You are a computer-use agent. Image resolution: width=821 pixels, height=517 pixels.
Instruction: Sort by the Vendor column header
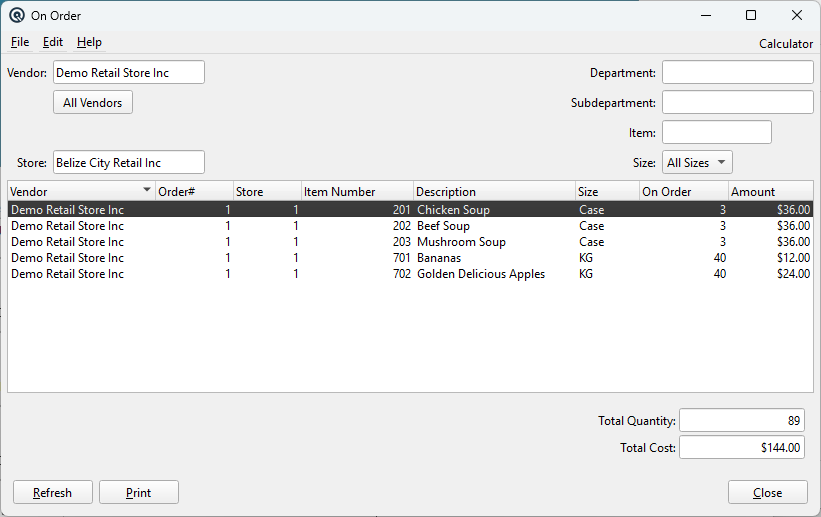coord(81,192)
